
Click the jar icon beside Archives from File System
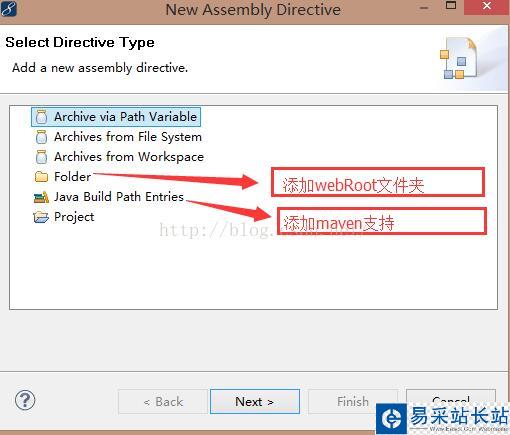tap(41, 137)
